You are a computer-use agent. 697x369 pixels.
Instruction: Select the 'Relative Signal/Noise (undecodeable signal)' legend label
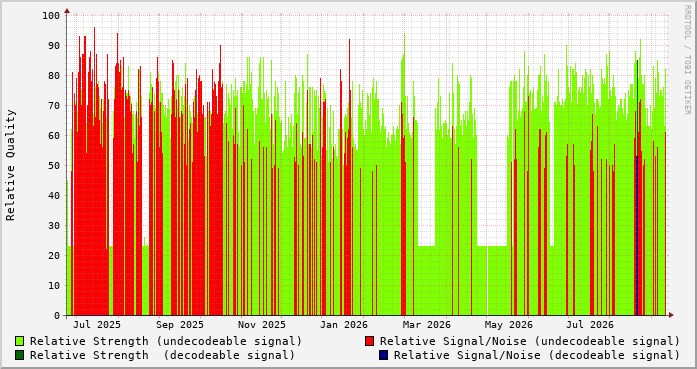pos(530,341)
